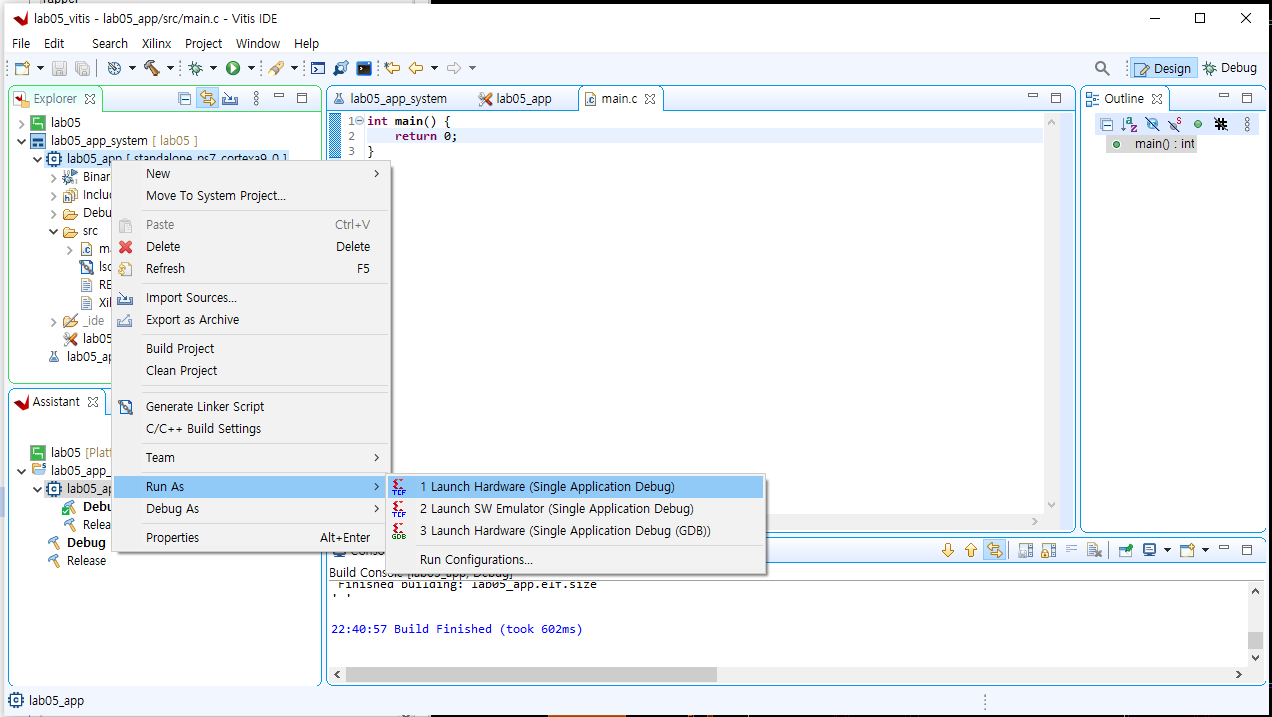Open the Display Selected Console dropdown arrow
The width and height of the screenshot is (1272, 717).
tap(1166, 550)
